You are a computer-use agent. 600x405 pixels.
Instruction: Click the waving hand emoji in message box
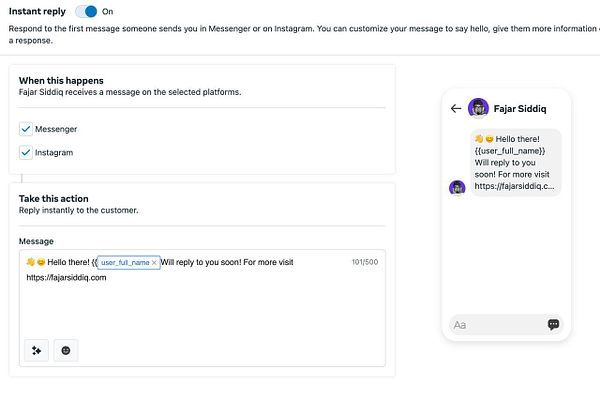[x=31, y=262]
